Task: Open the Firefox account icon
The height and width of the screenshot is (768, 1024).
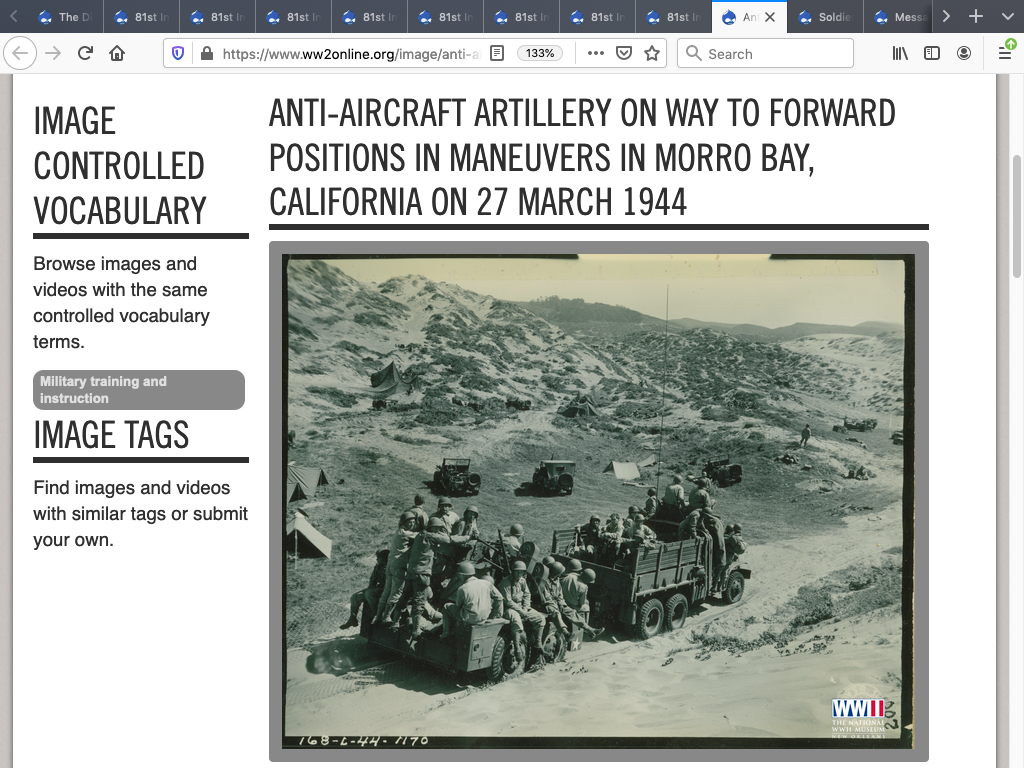Action: coord(964,54)
